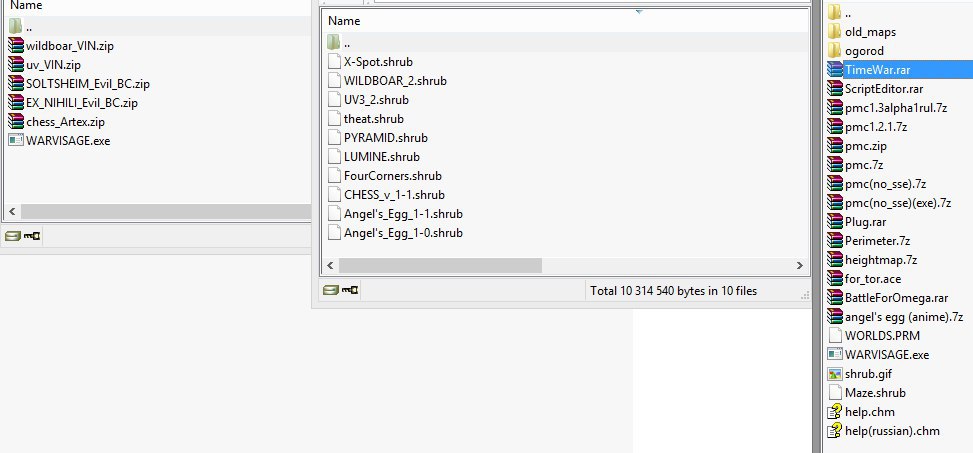Image resolution: width=973 pixels, height=453 pixels.
Task: Select WORLDS.PRM file name
Action: pyautogui.click(x=882, y=336)
